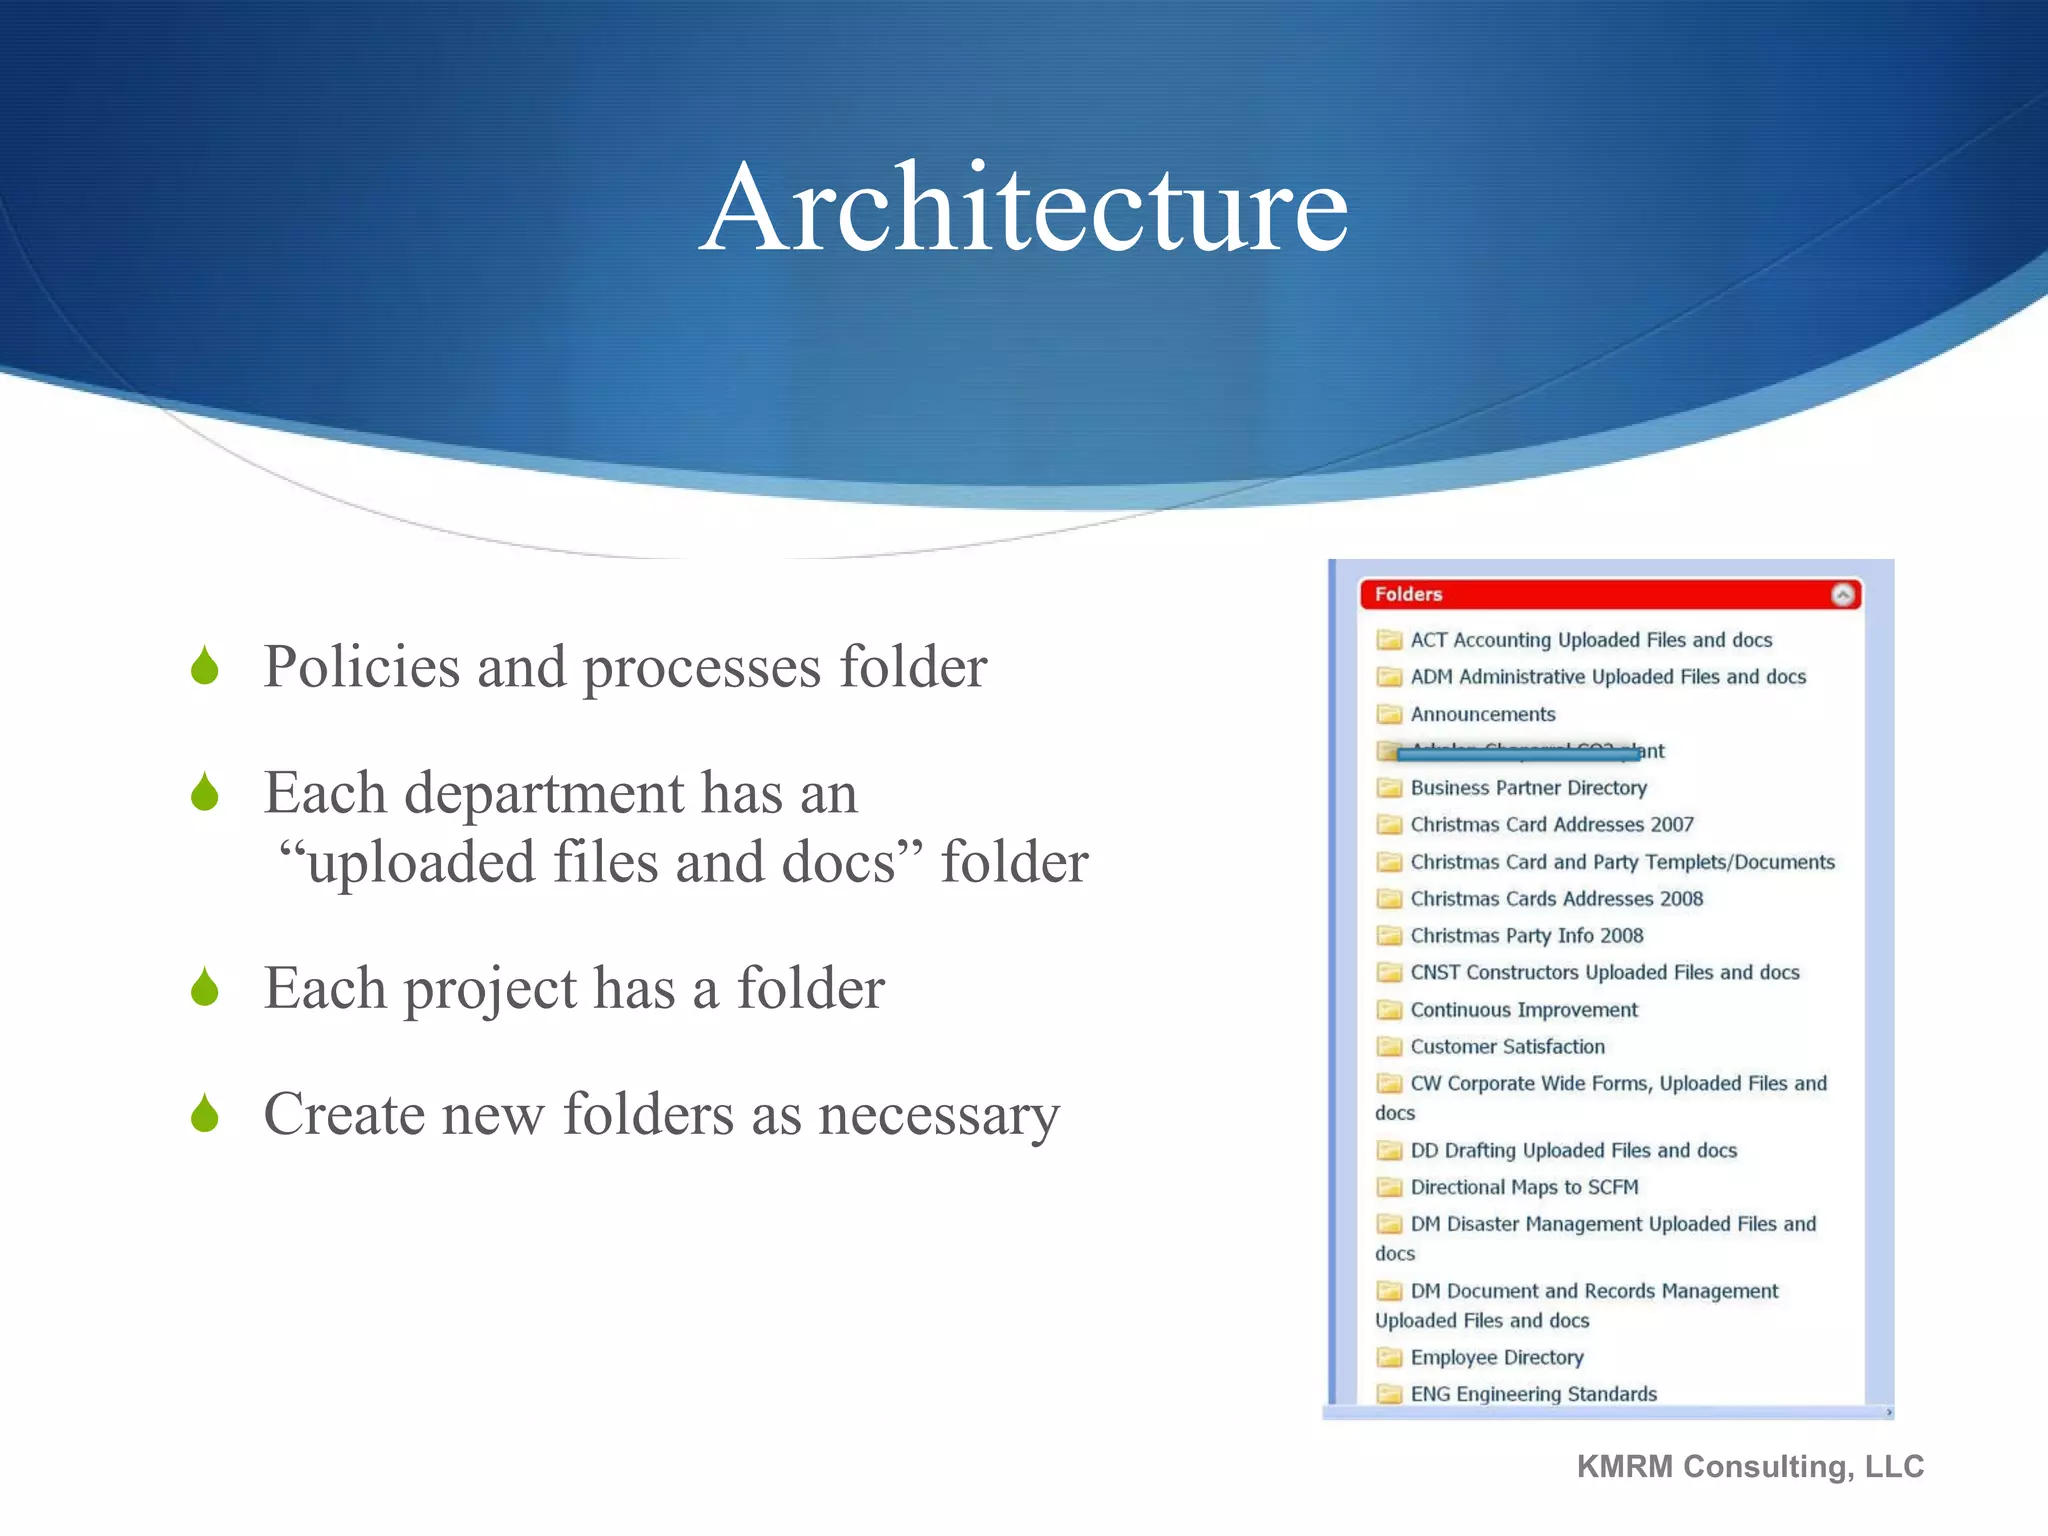Image resolution: width=2048 pixels, height=1536 pixels.
Task: Open Christmas Cards Addresses 2008
Action: 1556,899
